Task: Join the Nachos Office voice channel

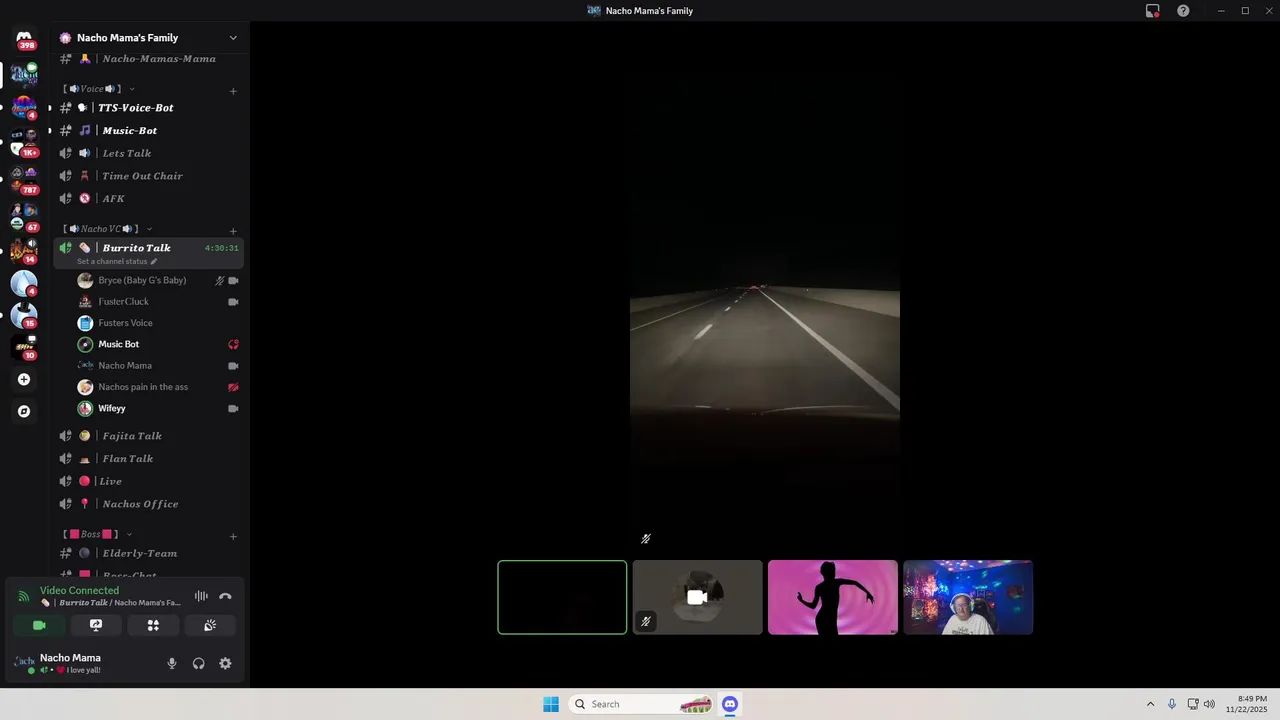Action: pos(149,504)
